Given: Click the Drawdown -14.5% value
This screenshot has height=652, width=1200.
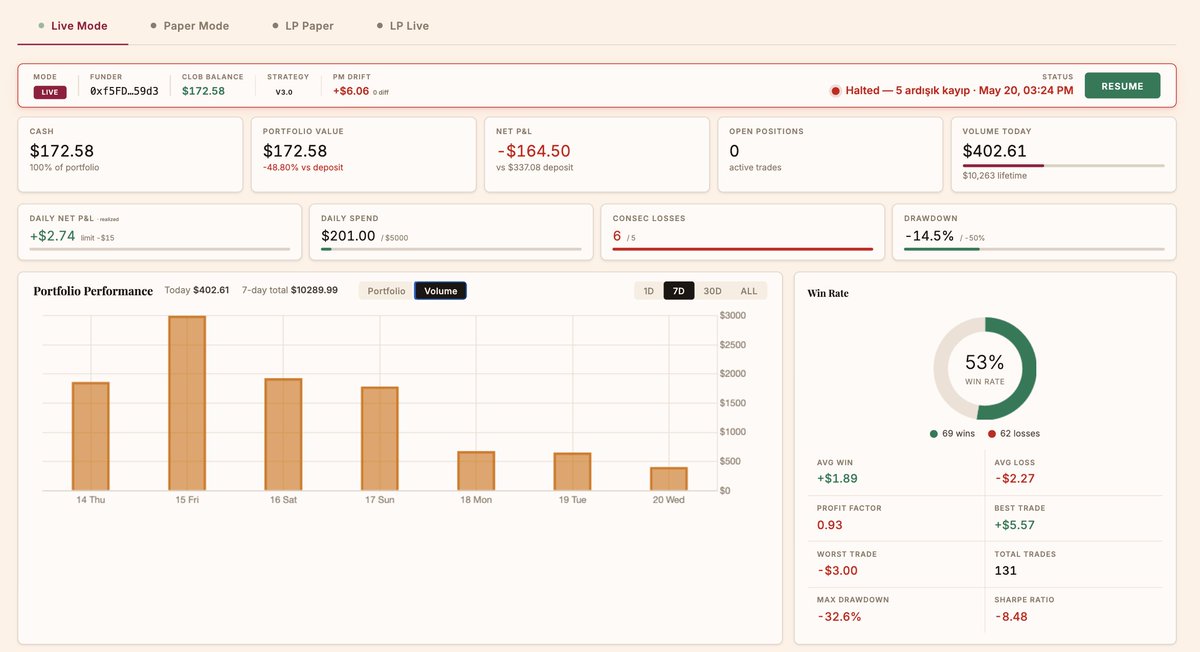Looking at the screenshot, I should [930, 236].
